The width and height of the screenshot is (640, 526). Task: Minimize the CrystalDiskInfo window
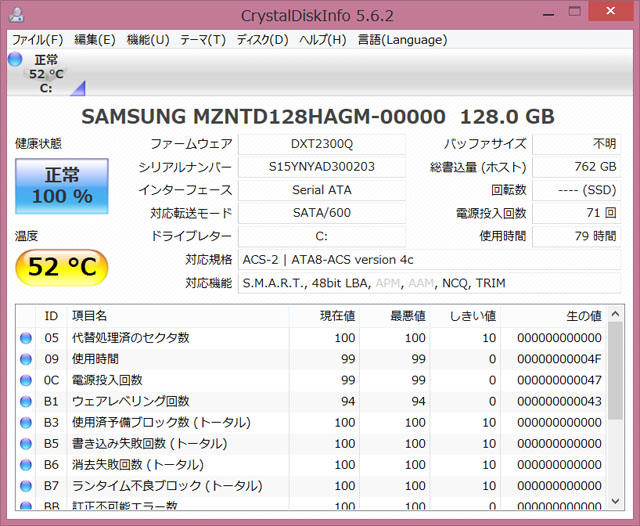(548, 14)
